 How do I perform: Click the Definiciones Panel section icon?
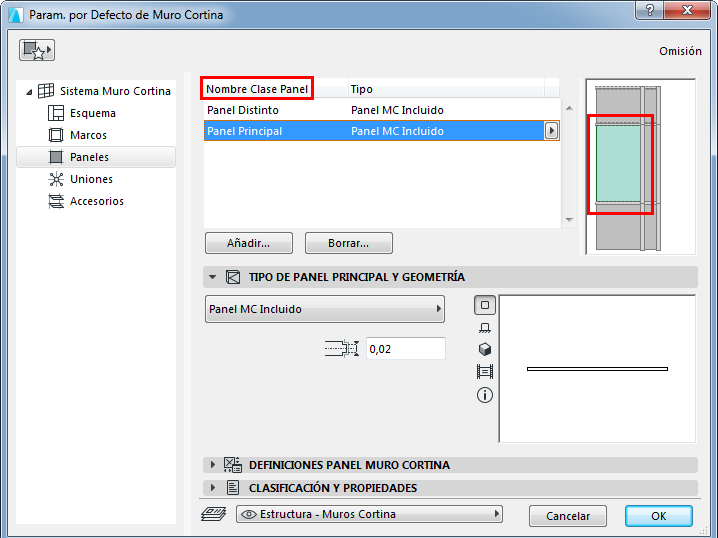tap(233, 465)
